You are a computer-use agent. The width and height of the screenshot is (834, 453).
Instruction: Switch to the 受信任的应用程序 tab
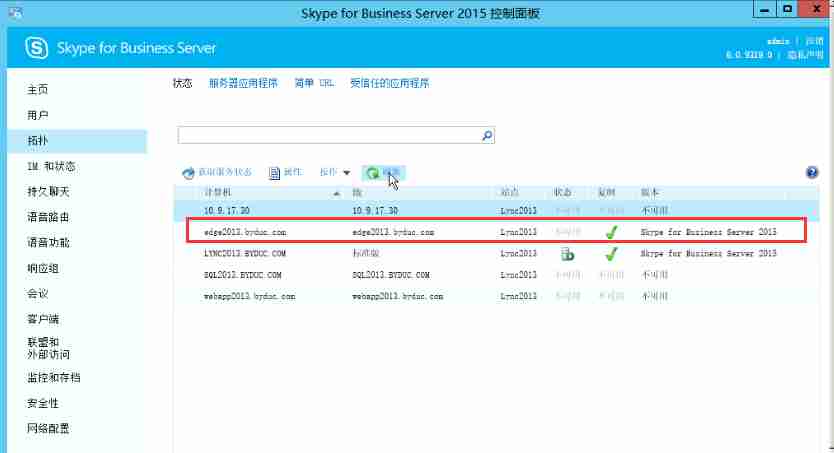pos(389,83)
